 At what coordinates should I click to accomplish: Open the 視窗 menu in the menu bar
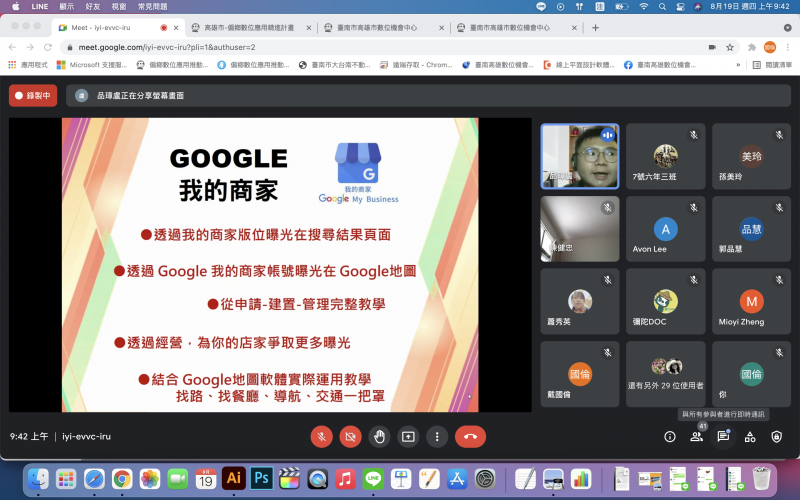tap(119, 7)
